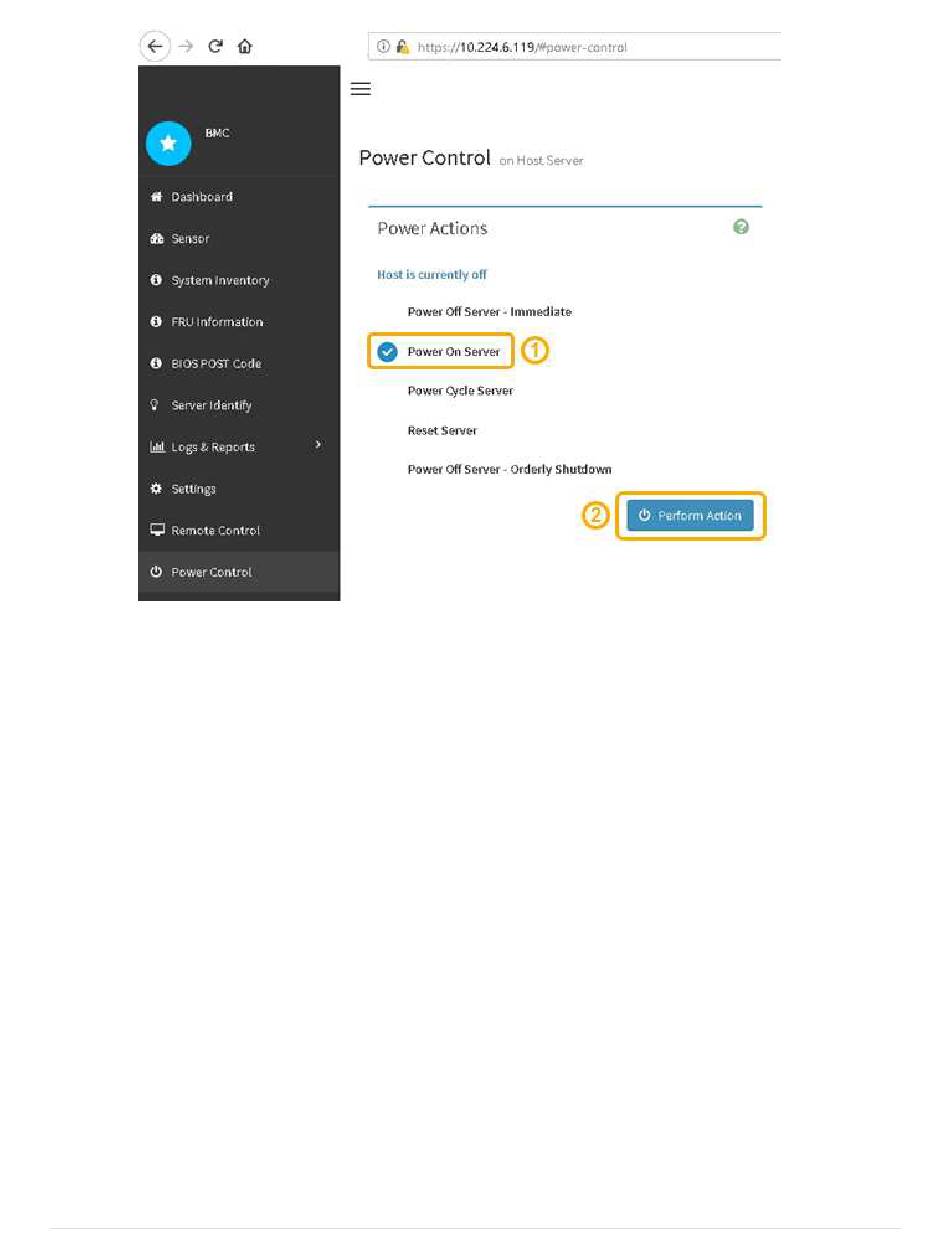
Task: Click the BIOS POST Code info icon
Action: [156, 364]
